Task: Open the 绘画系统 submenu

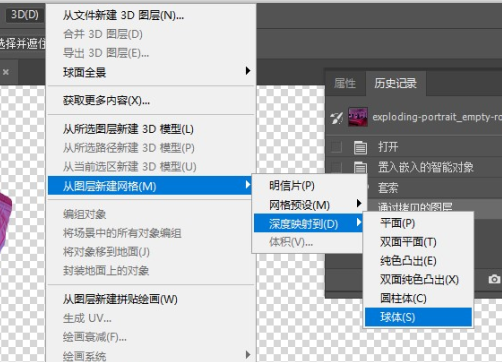Action: pos(151,356)
